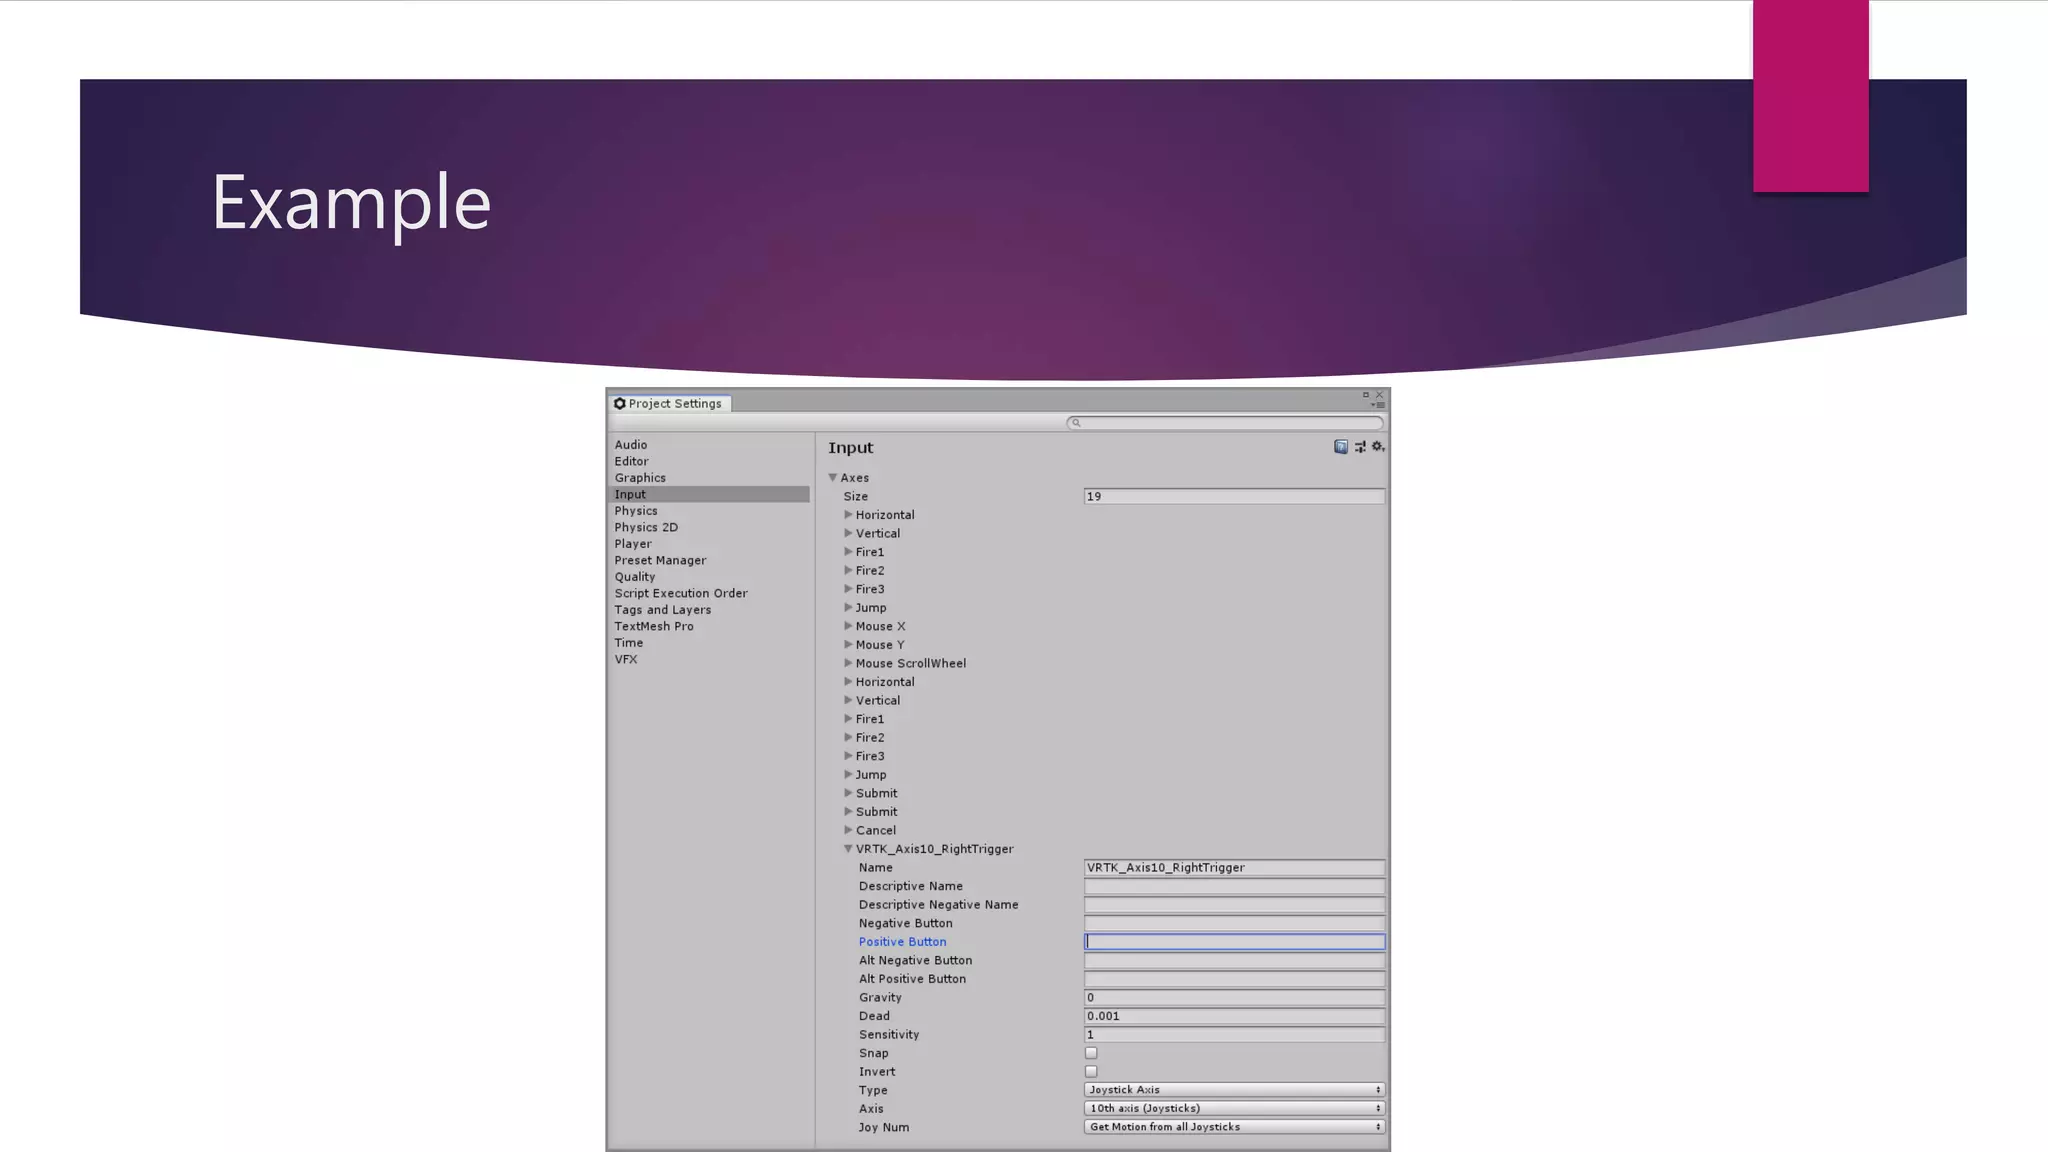The width and height of the screenshot is (2048, 1152).
Task: Open the Joy Num dropdown
Action: pyautogui.click(x=1234, y=1127)
